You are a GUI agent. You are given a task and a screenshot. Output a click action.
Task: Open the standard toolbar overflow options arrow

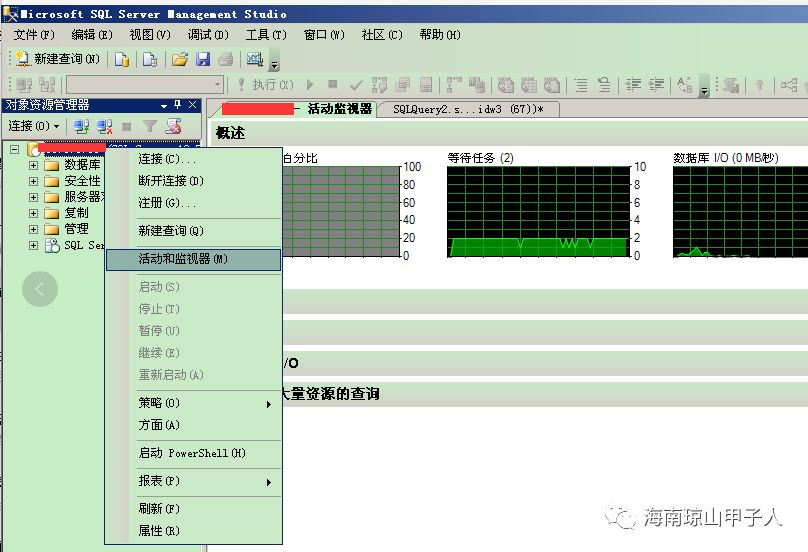tap(275, 60)
